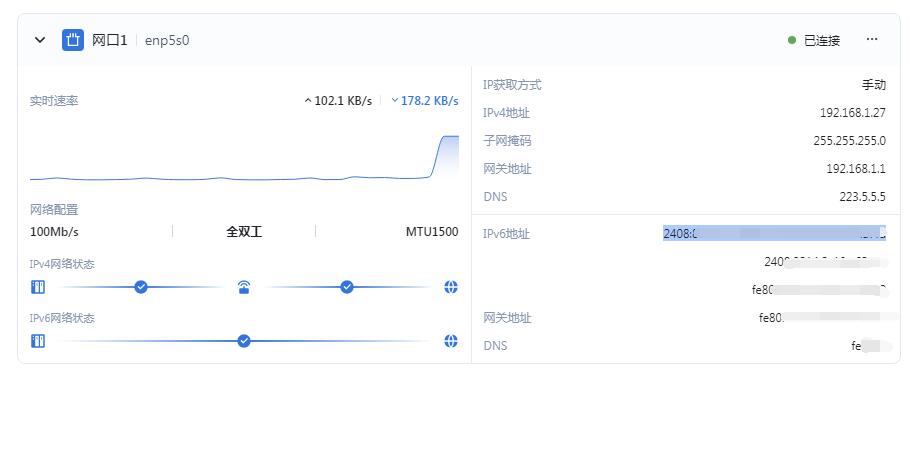Image resolution: width=910 pixels, height=469 pixels.
Task: Click the DNS value 223.5.5.5
Action: pos(862,197)
